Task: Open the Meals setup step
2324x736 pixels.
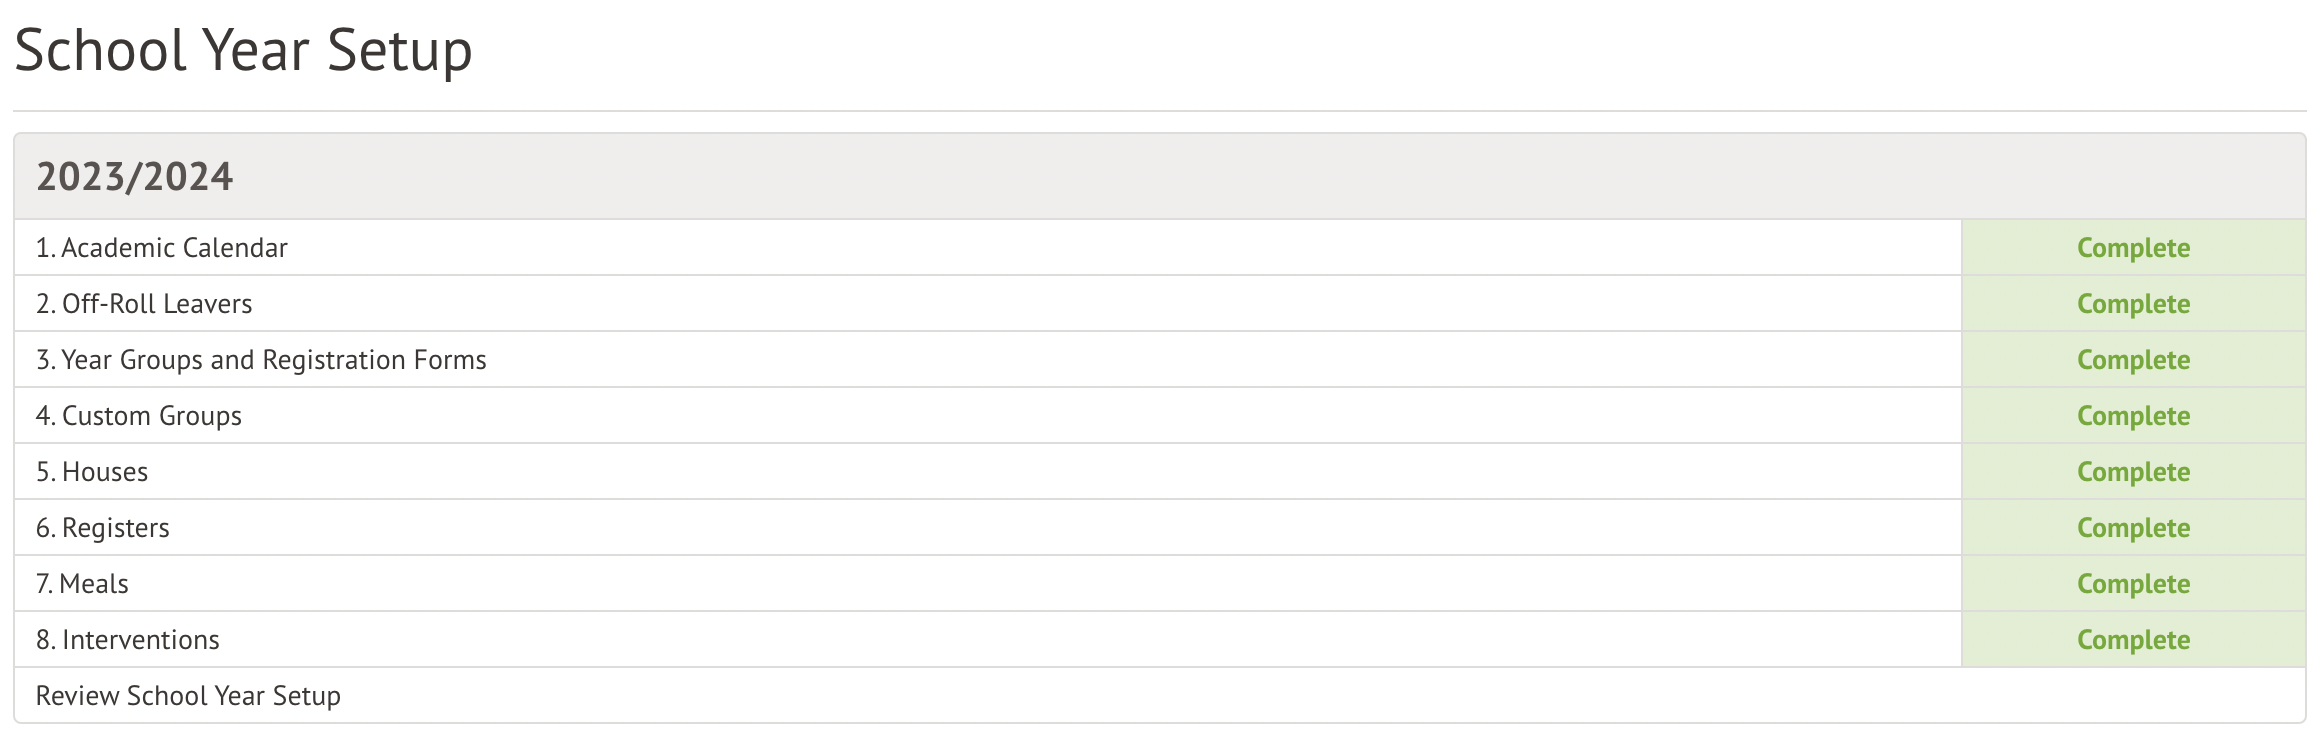Action: (83, 584)
